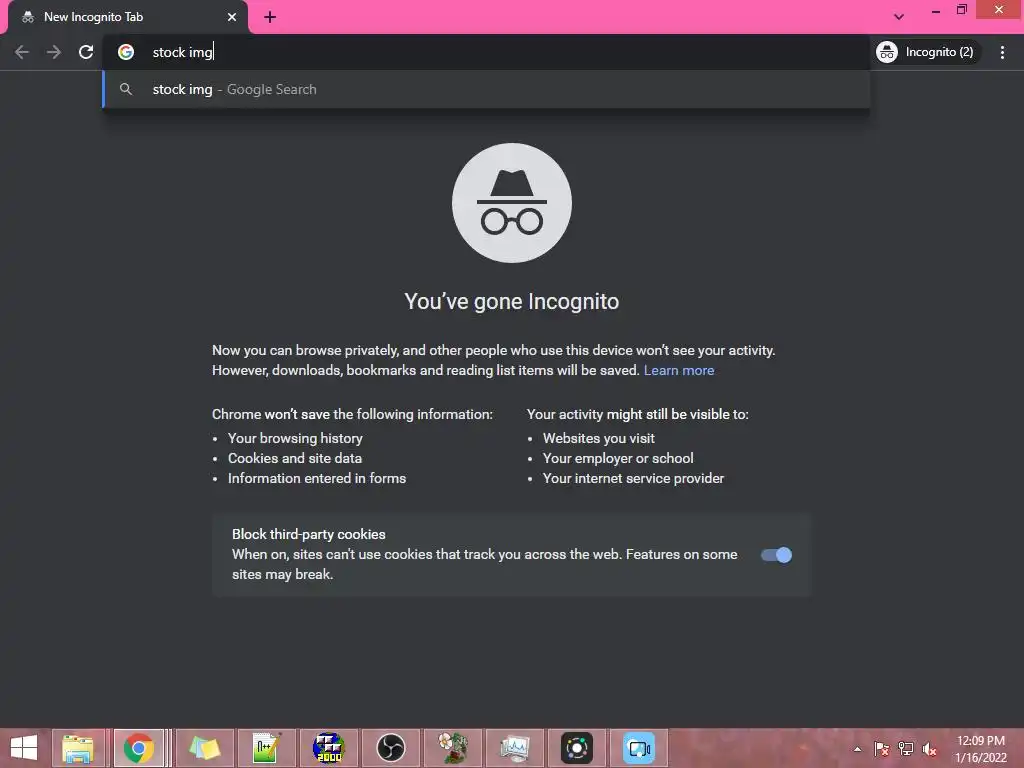Click the 'Block third-party cookies' title text
The image size is (1024, 768).
point(308,534)
